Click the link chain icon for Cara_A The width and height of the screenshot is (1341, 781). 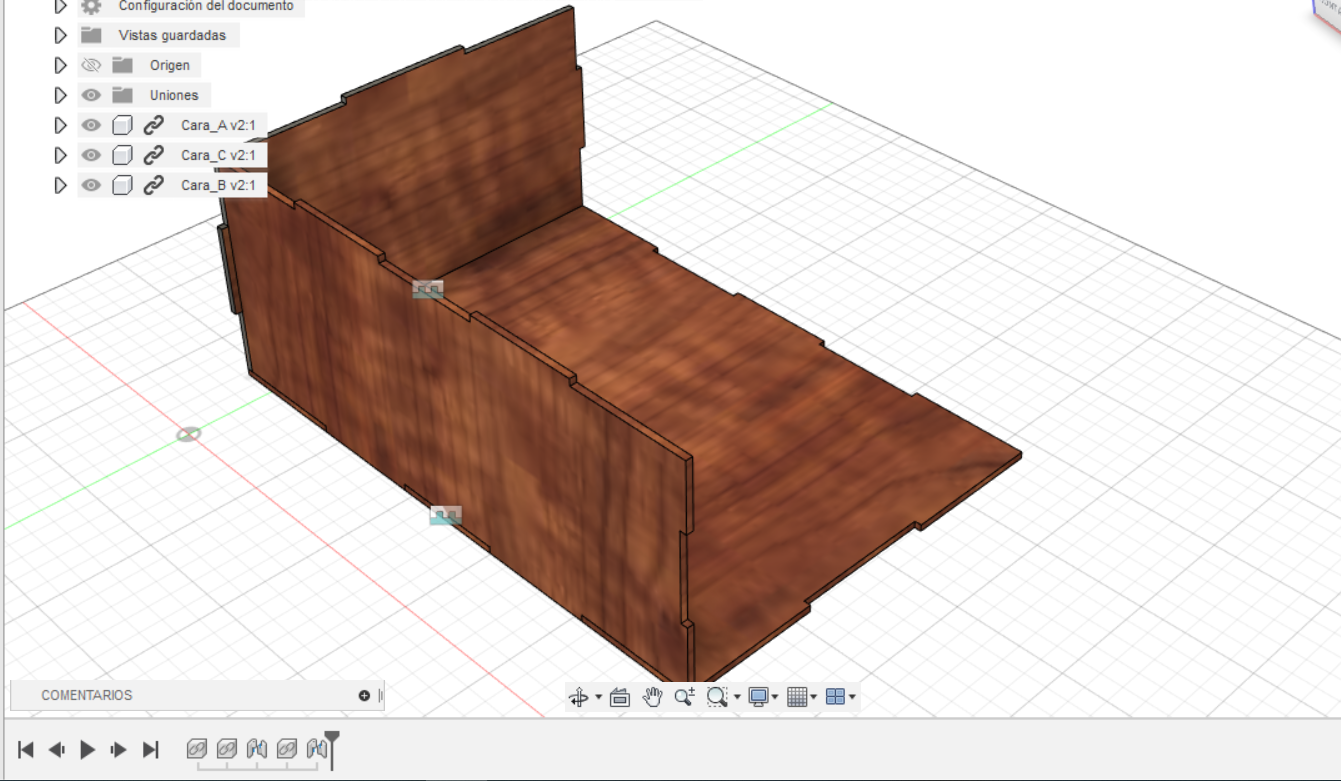click(x=153, y=125)
